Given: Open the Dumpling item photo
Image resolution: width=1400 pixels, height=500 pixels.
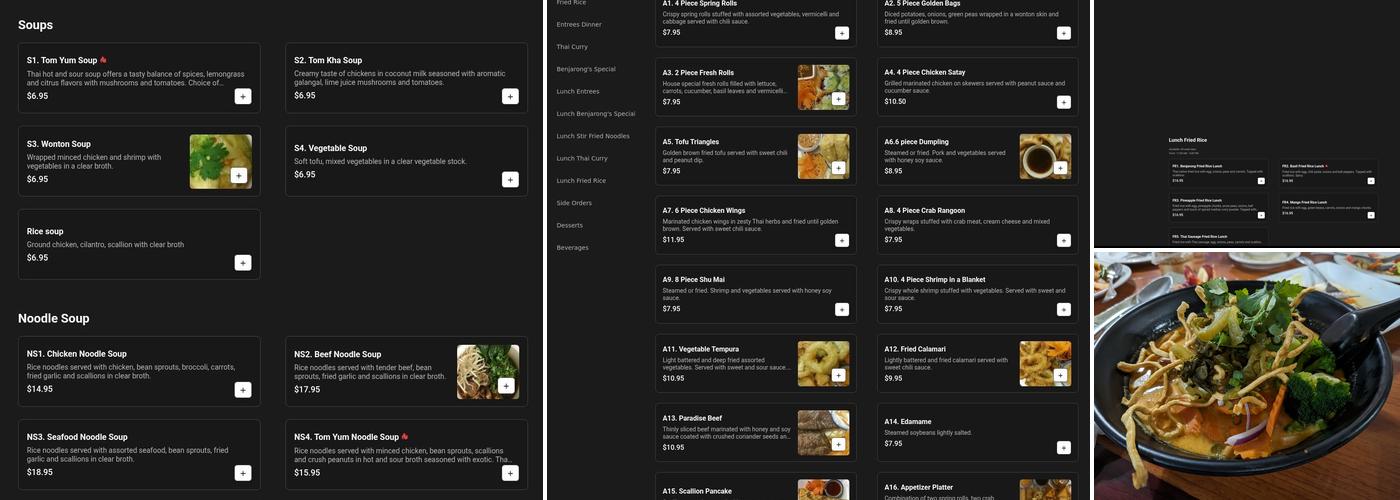Looking at the screenshot, I should [1046, 156].
